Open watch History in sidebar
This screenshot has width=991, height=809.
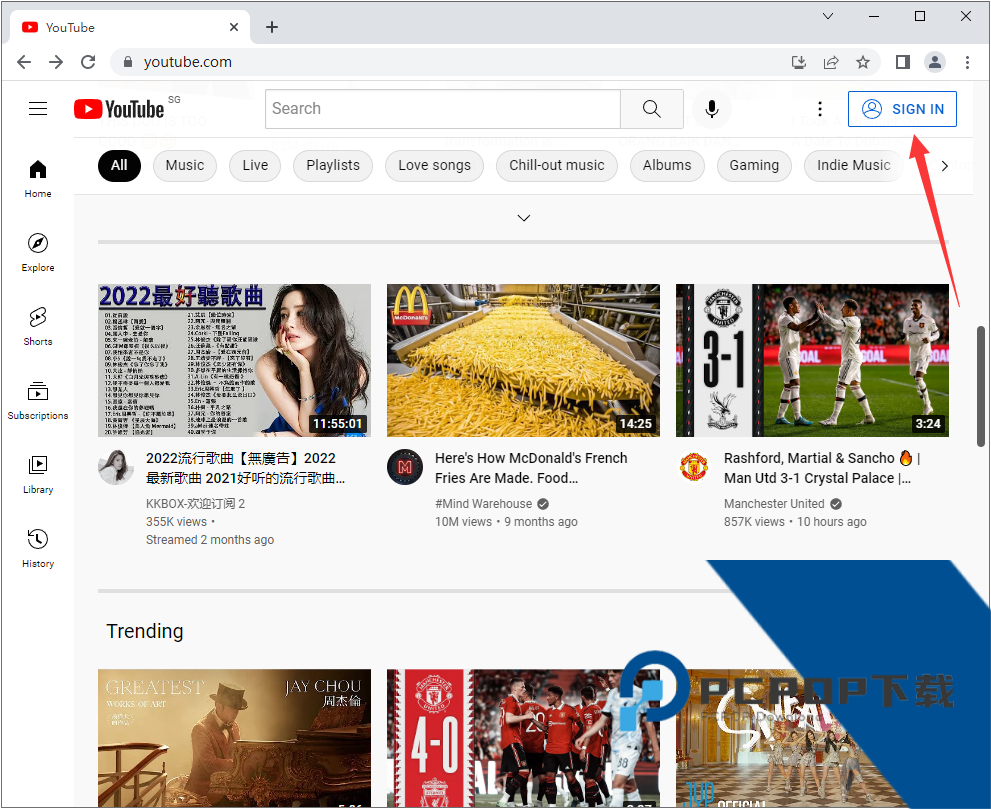coord(38,548)
